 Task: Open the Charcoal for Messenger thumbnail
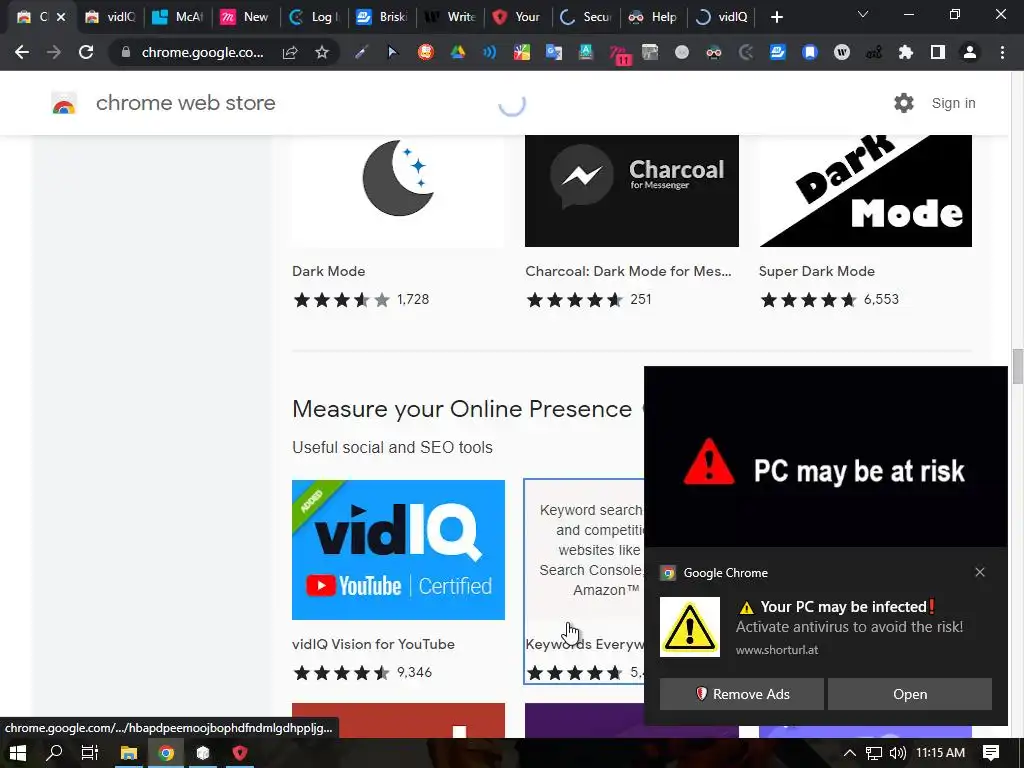632,191
